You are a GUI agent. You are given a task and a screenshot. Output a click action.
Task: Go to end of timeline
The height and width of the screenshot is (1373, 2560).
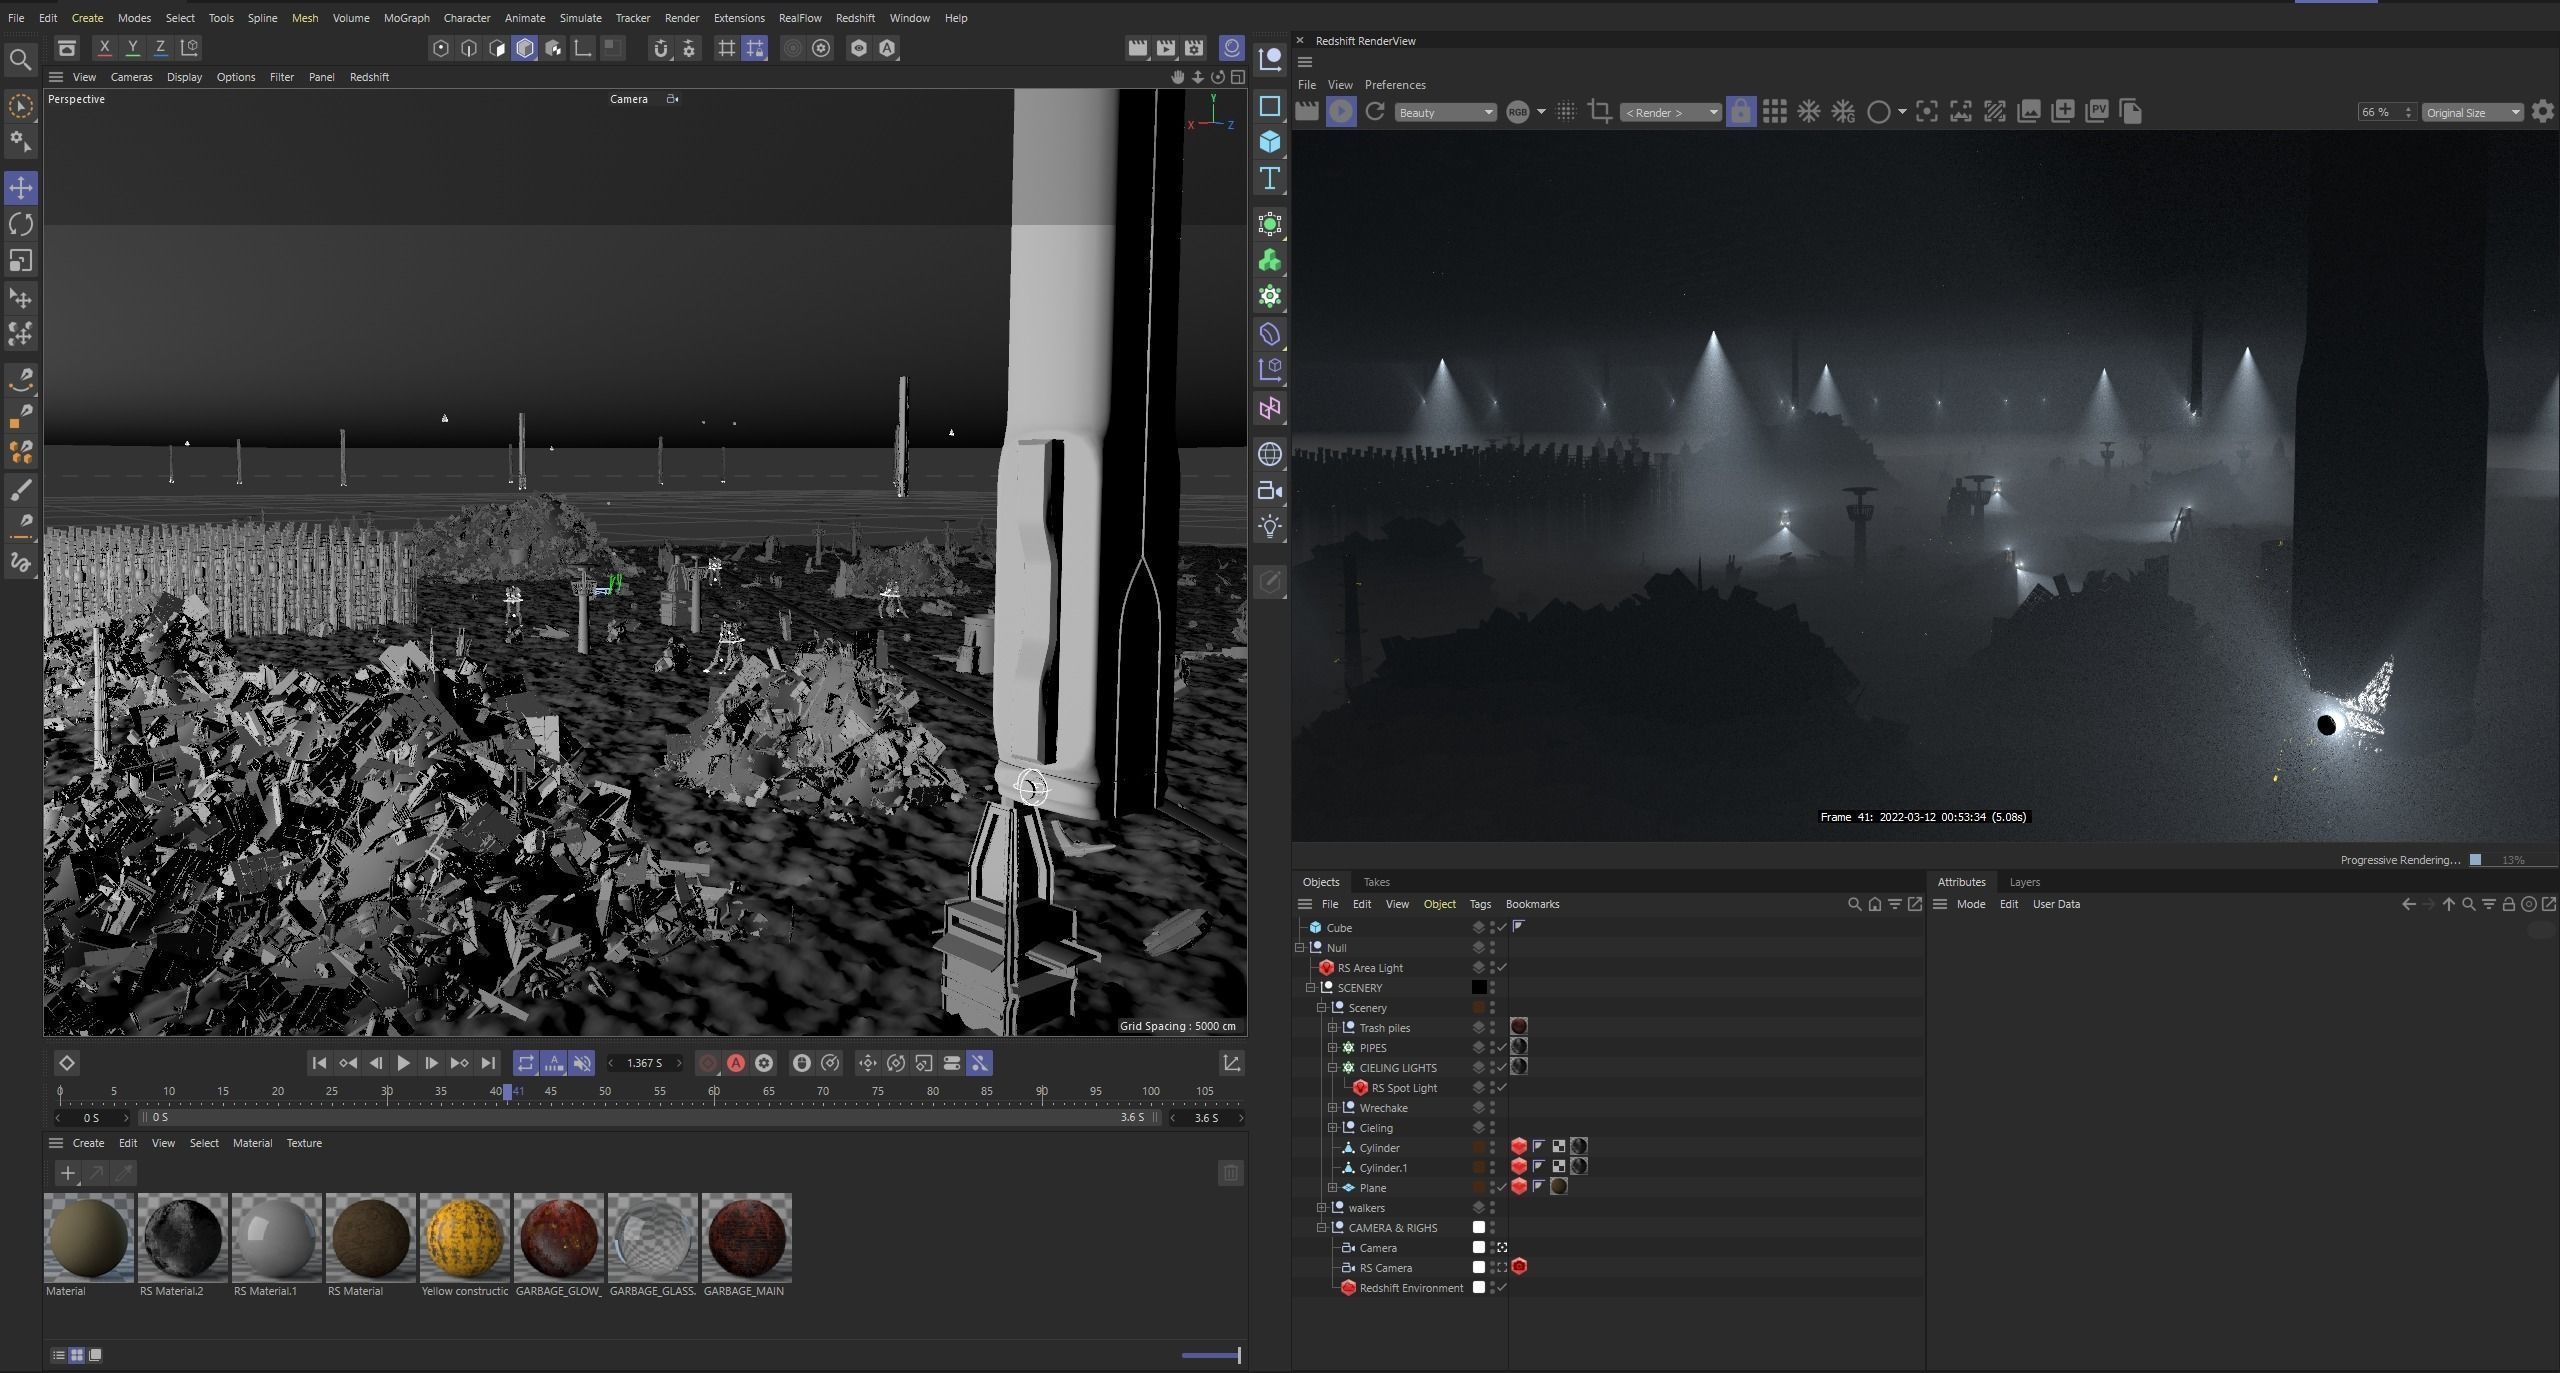[x=488, y=1063]
